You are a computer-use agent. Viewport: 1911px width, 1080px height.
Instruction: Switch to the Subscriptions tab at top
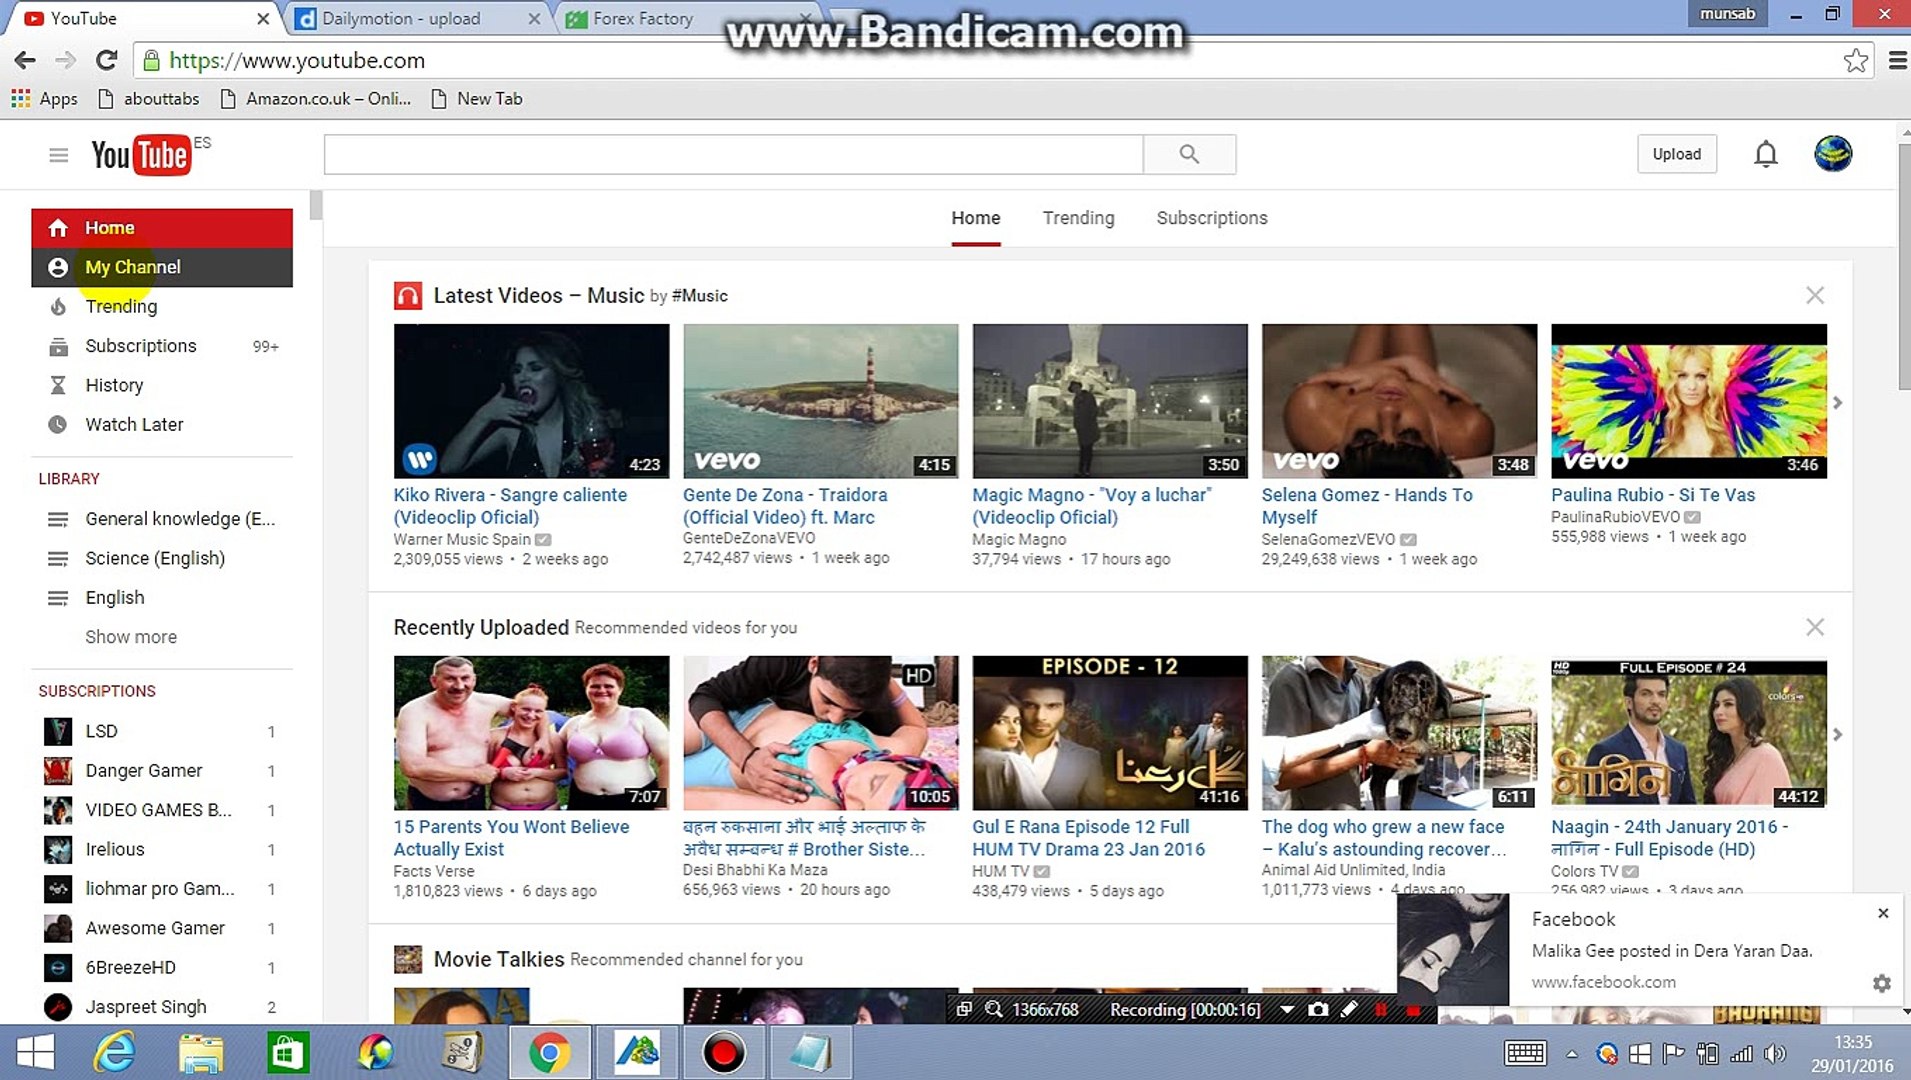click(x=1212, y=218)
